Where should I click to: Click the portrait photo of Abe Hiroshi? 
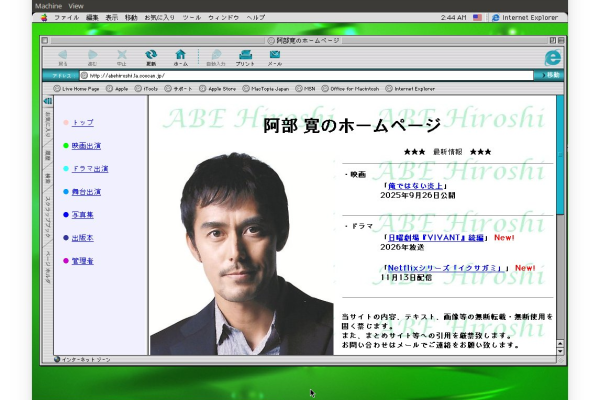[x=242, y=254]
